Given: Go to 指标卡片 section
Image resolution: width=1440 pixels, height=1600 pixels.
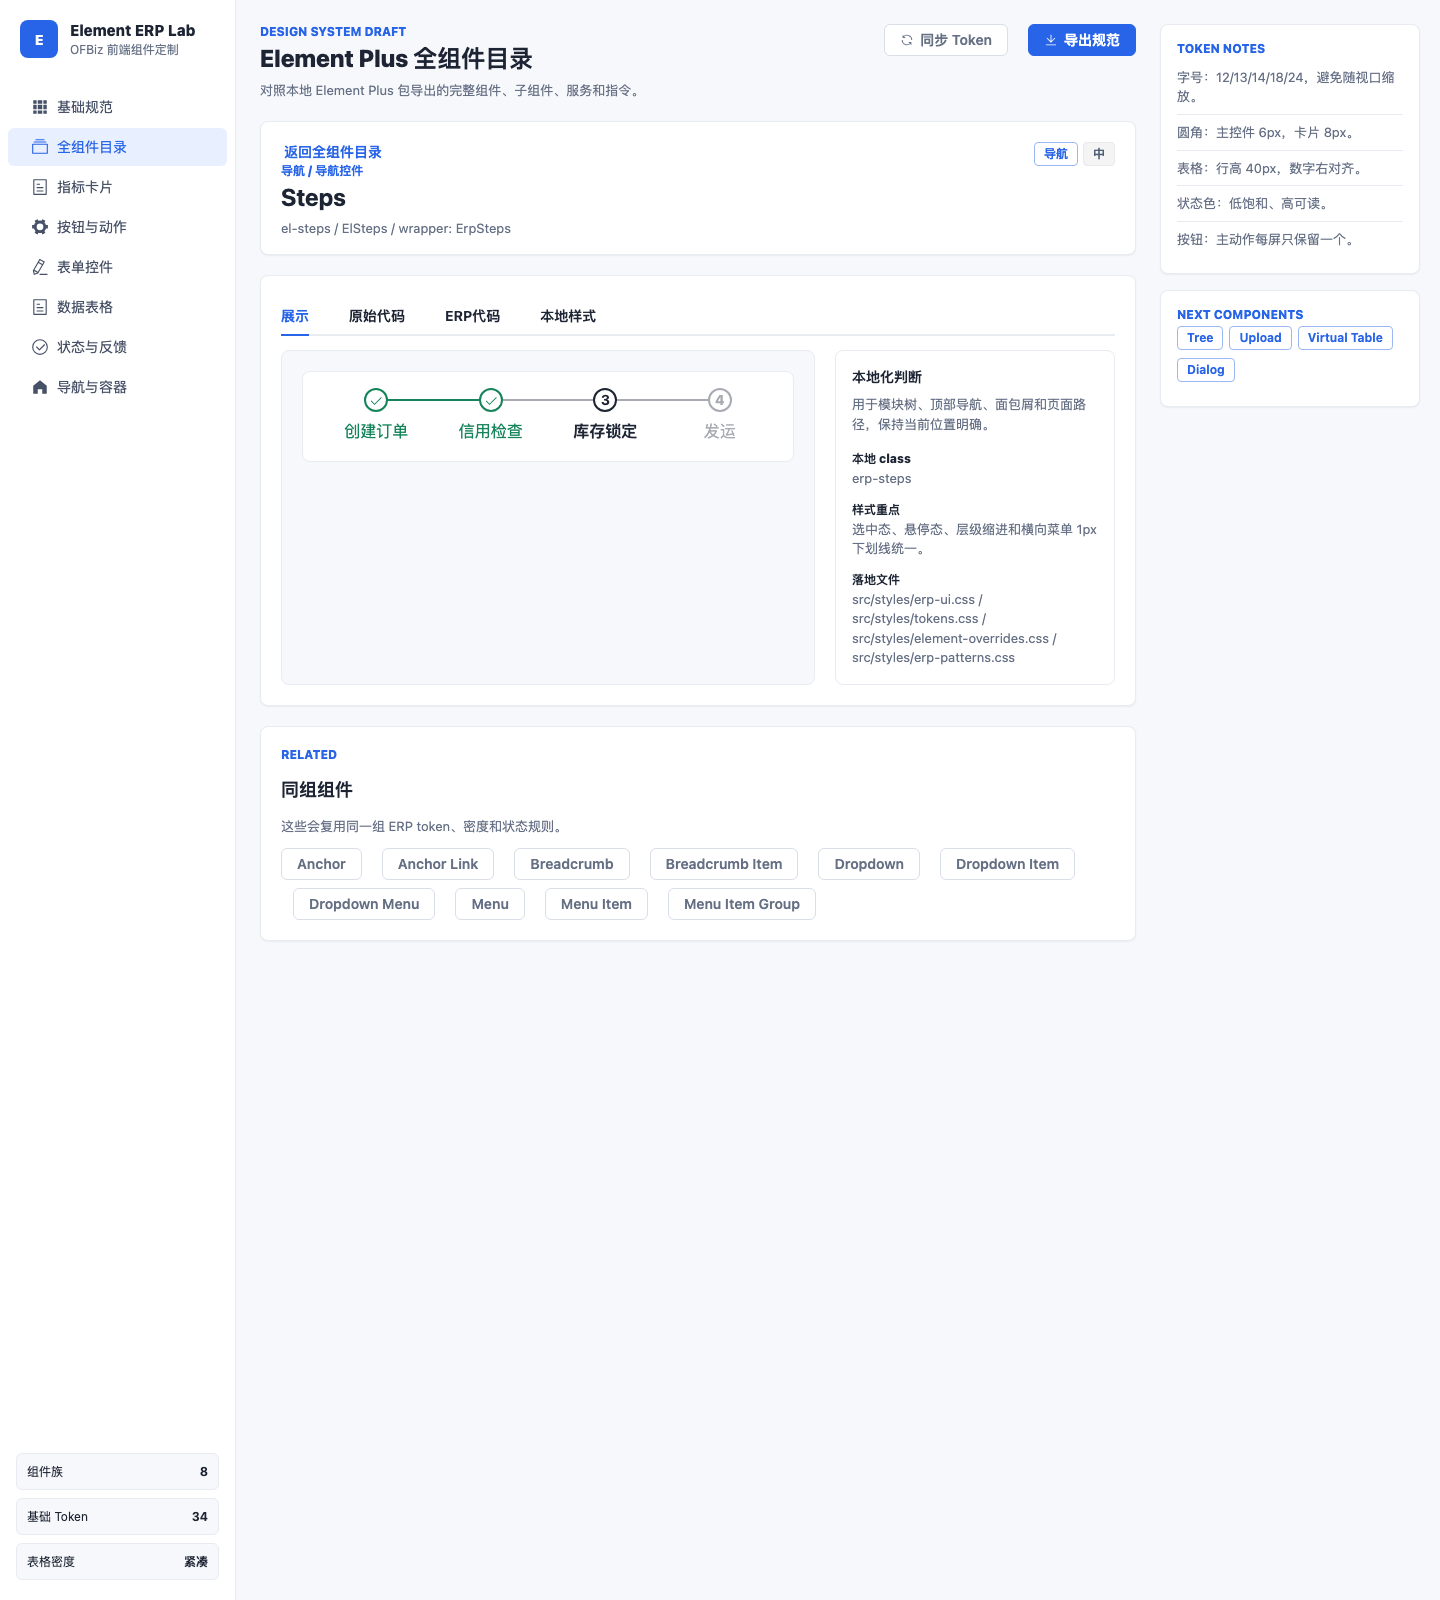Looking at the screenshot, I should [x=117, y=187].
